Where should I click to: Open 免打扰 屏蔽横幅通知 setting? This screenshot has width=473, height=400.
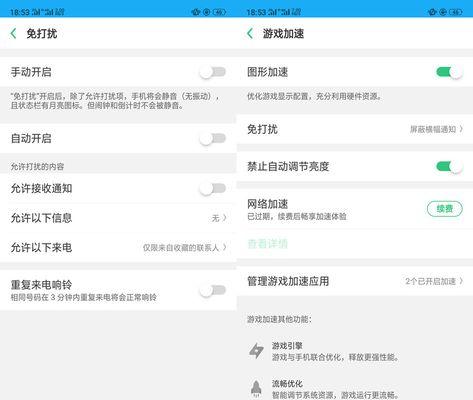tap(355, 129)
